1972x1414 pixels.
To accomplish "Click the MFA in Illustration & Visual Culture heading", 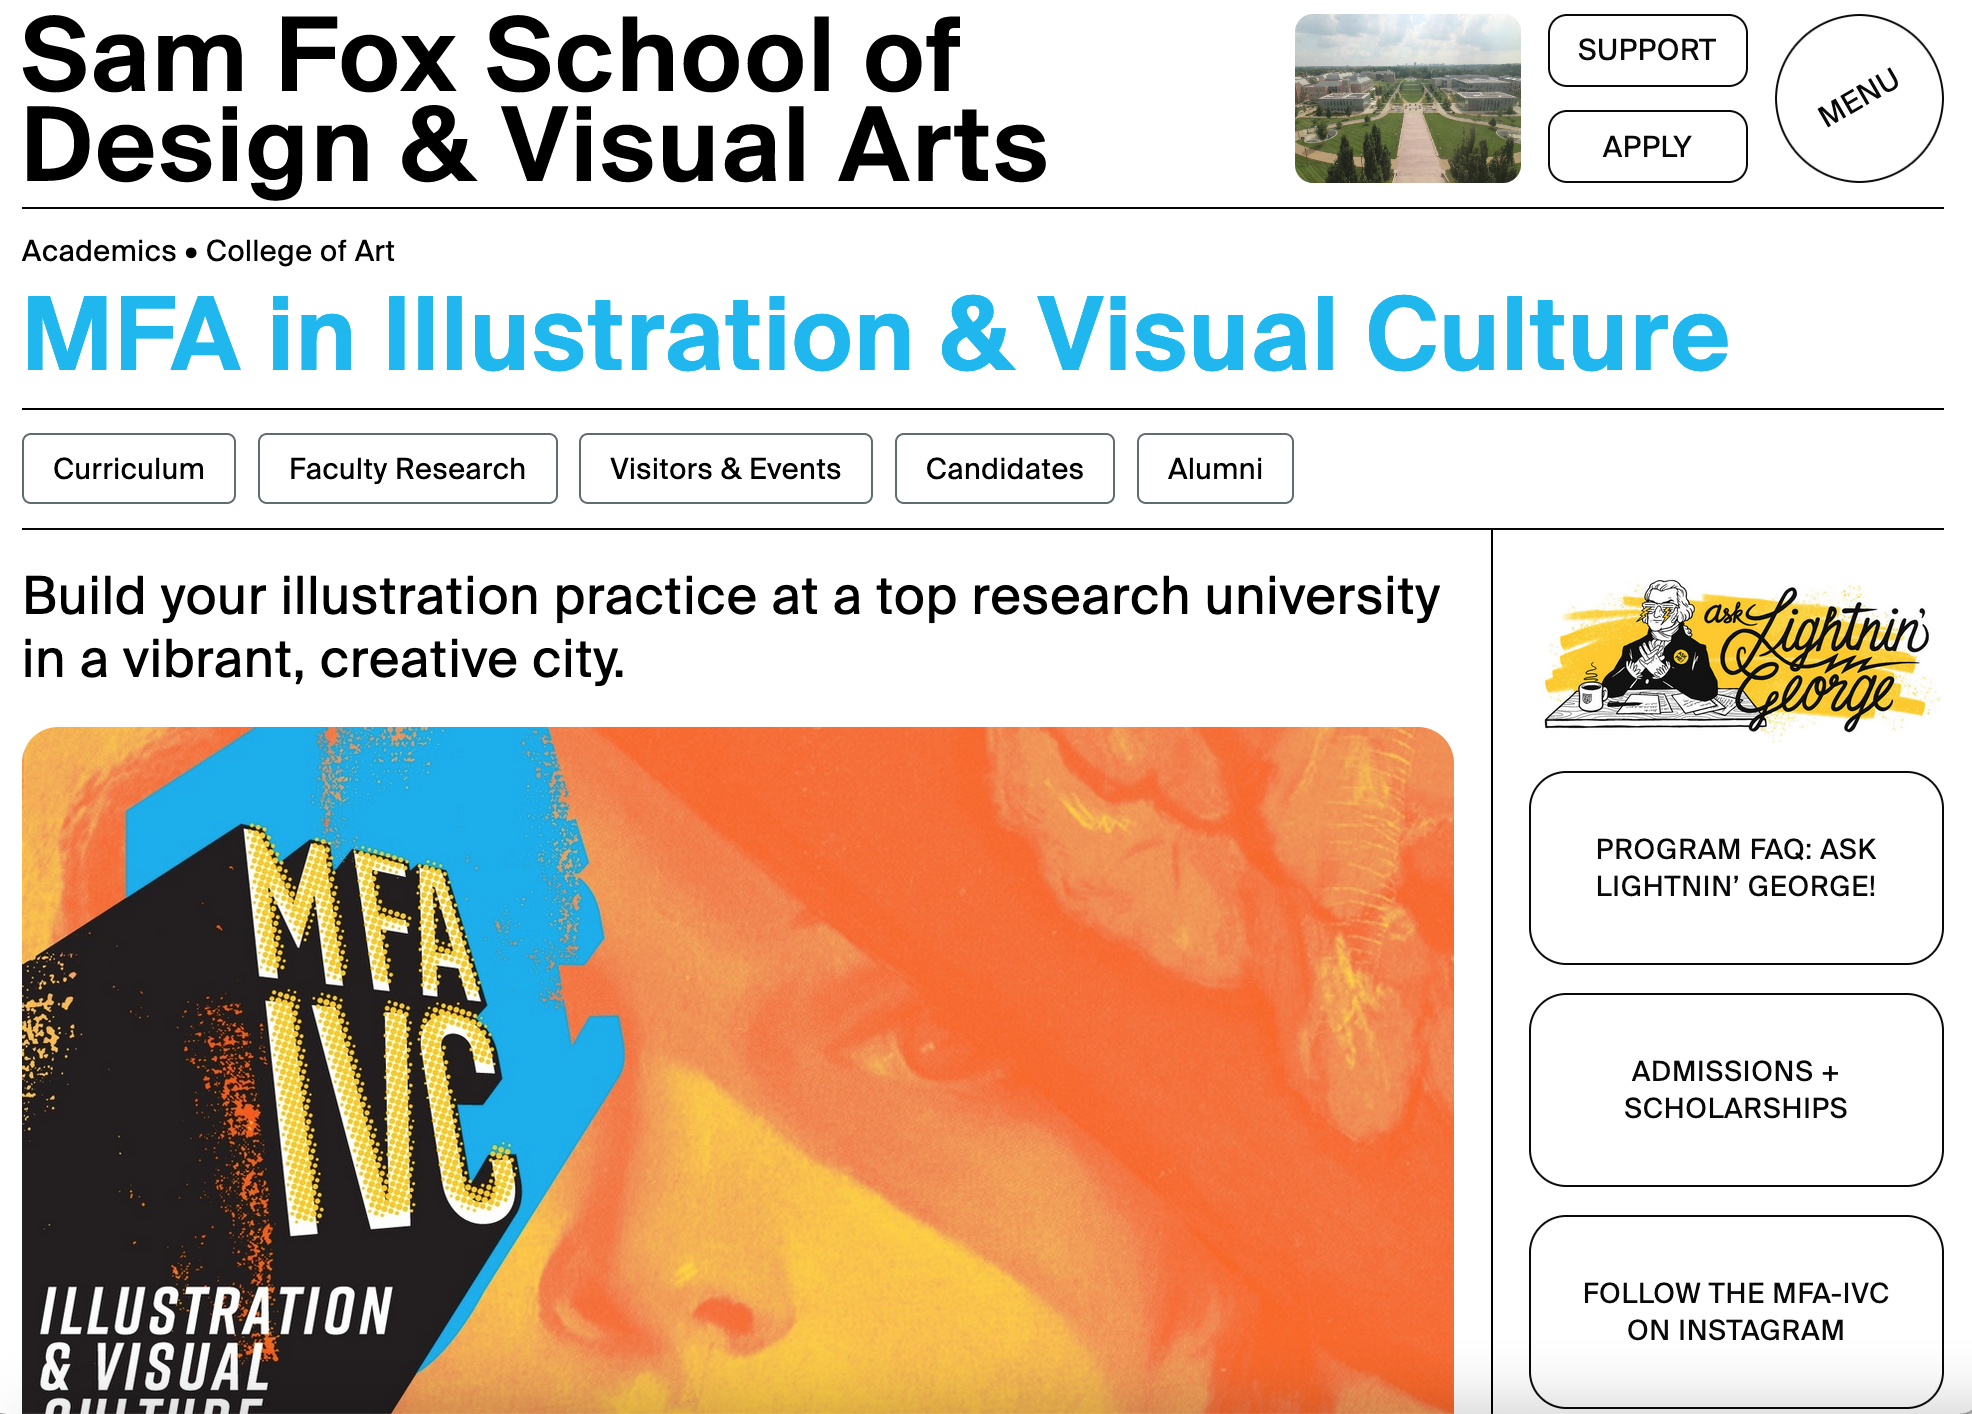I will (876, 334).
